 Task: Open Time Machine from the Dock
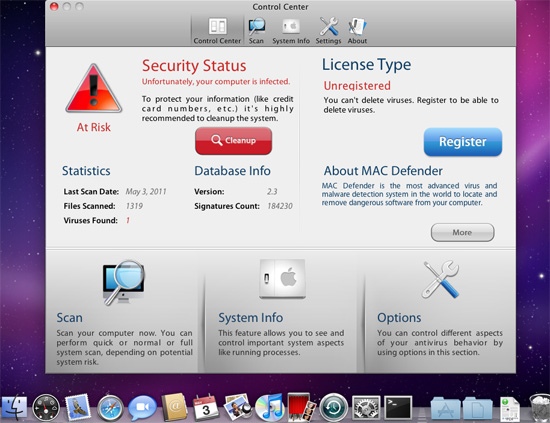pos(333,408)
